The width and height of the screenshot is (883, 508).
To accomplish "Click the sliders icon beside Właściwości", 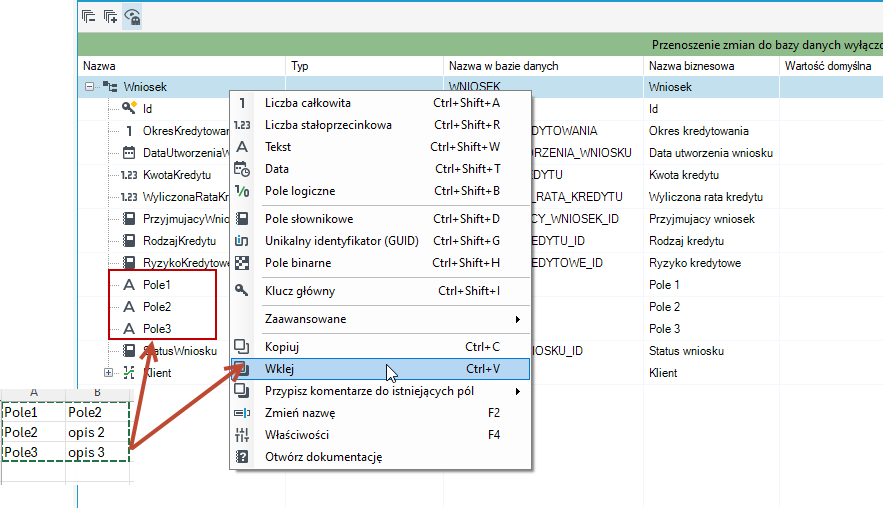I will [x=242, y=435].
